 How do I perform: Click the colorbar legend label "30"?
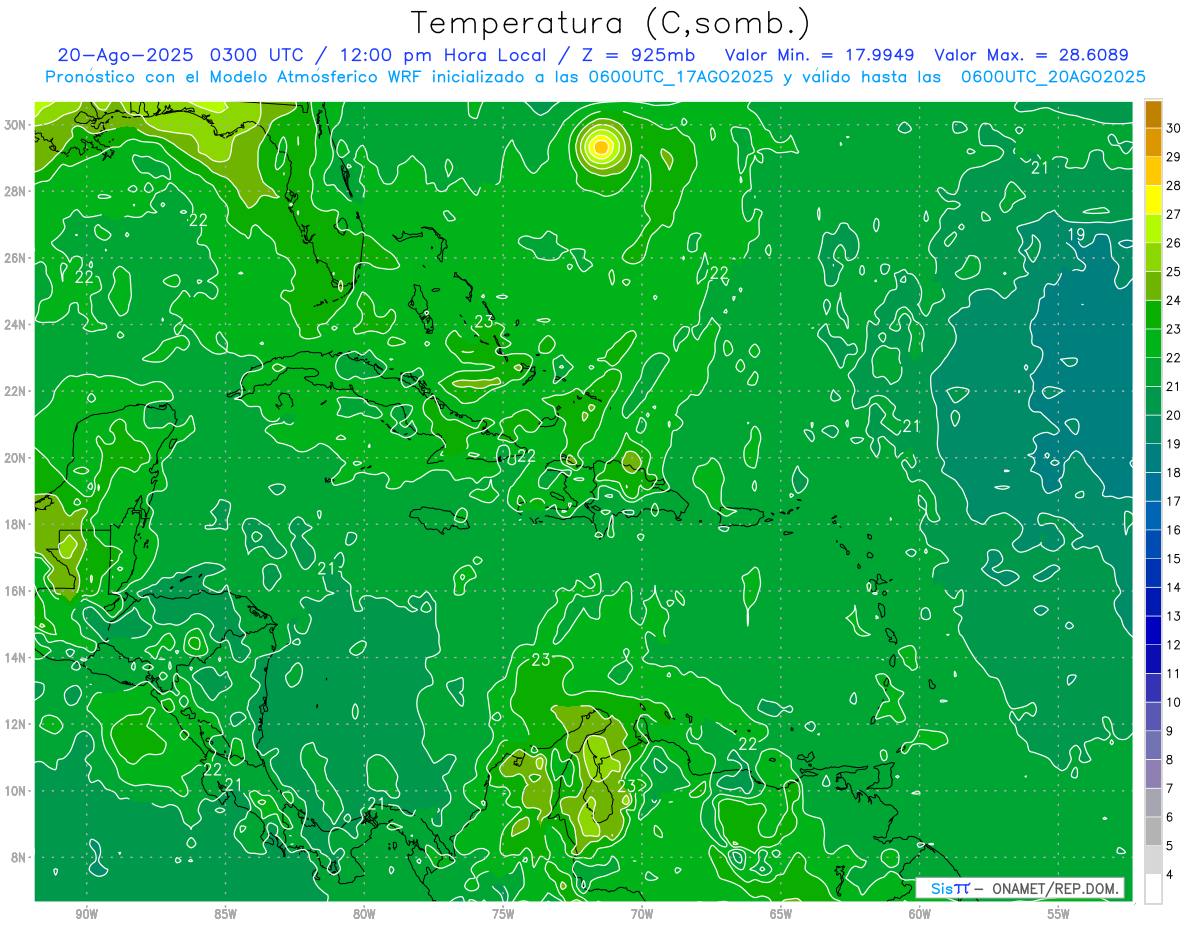point(1174,127)
